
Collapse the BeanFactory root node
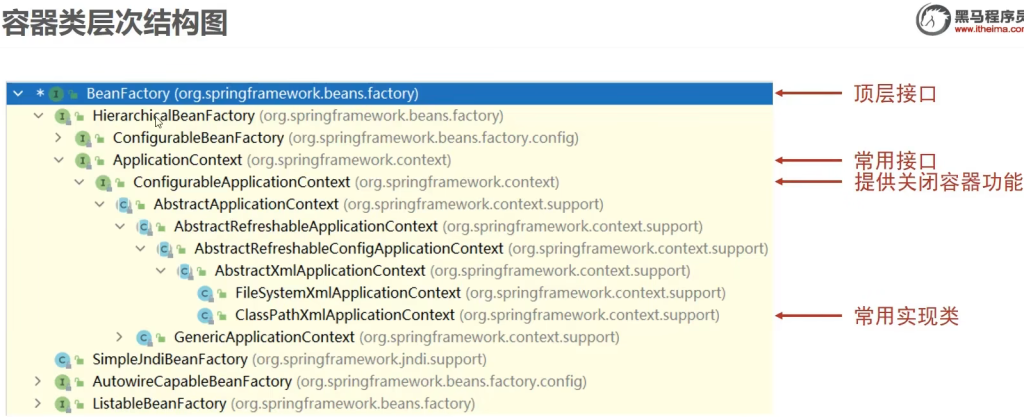(18, 94)
